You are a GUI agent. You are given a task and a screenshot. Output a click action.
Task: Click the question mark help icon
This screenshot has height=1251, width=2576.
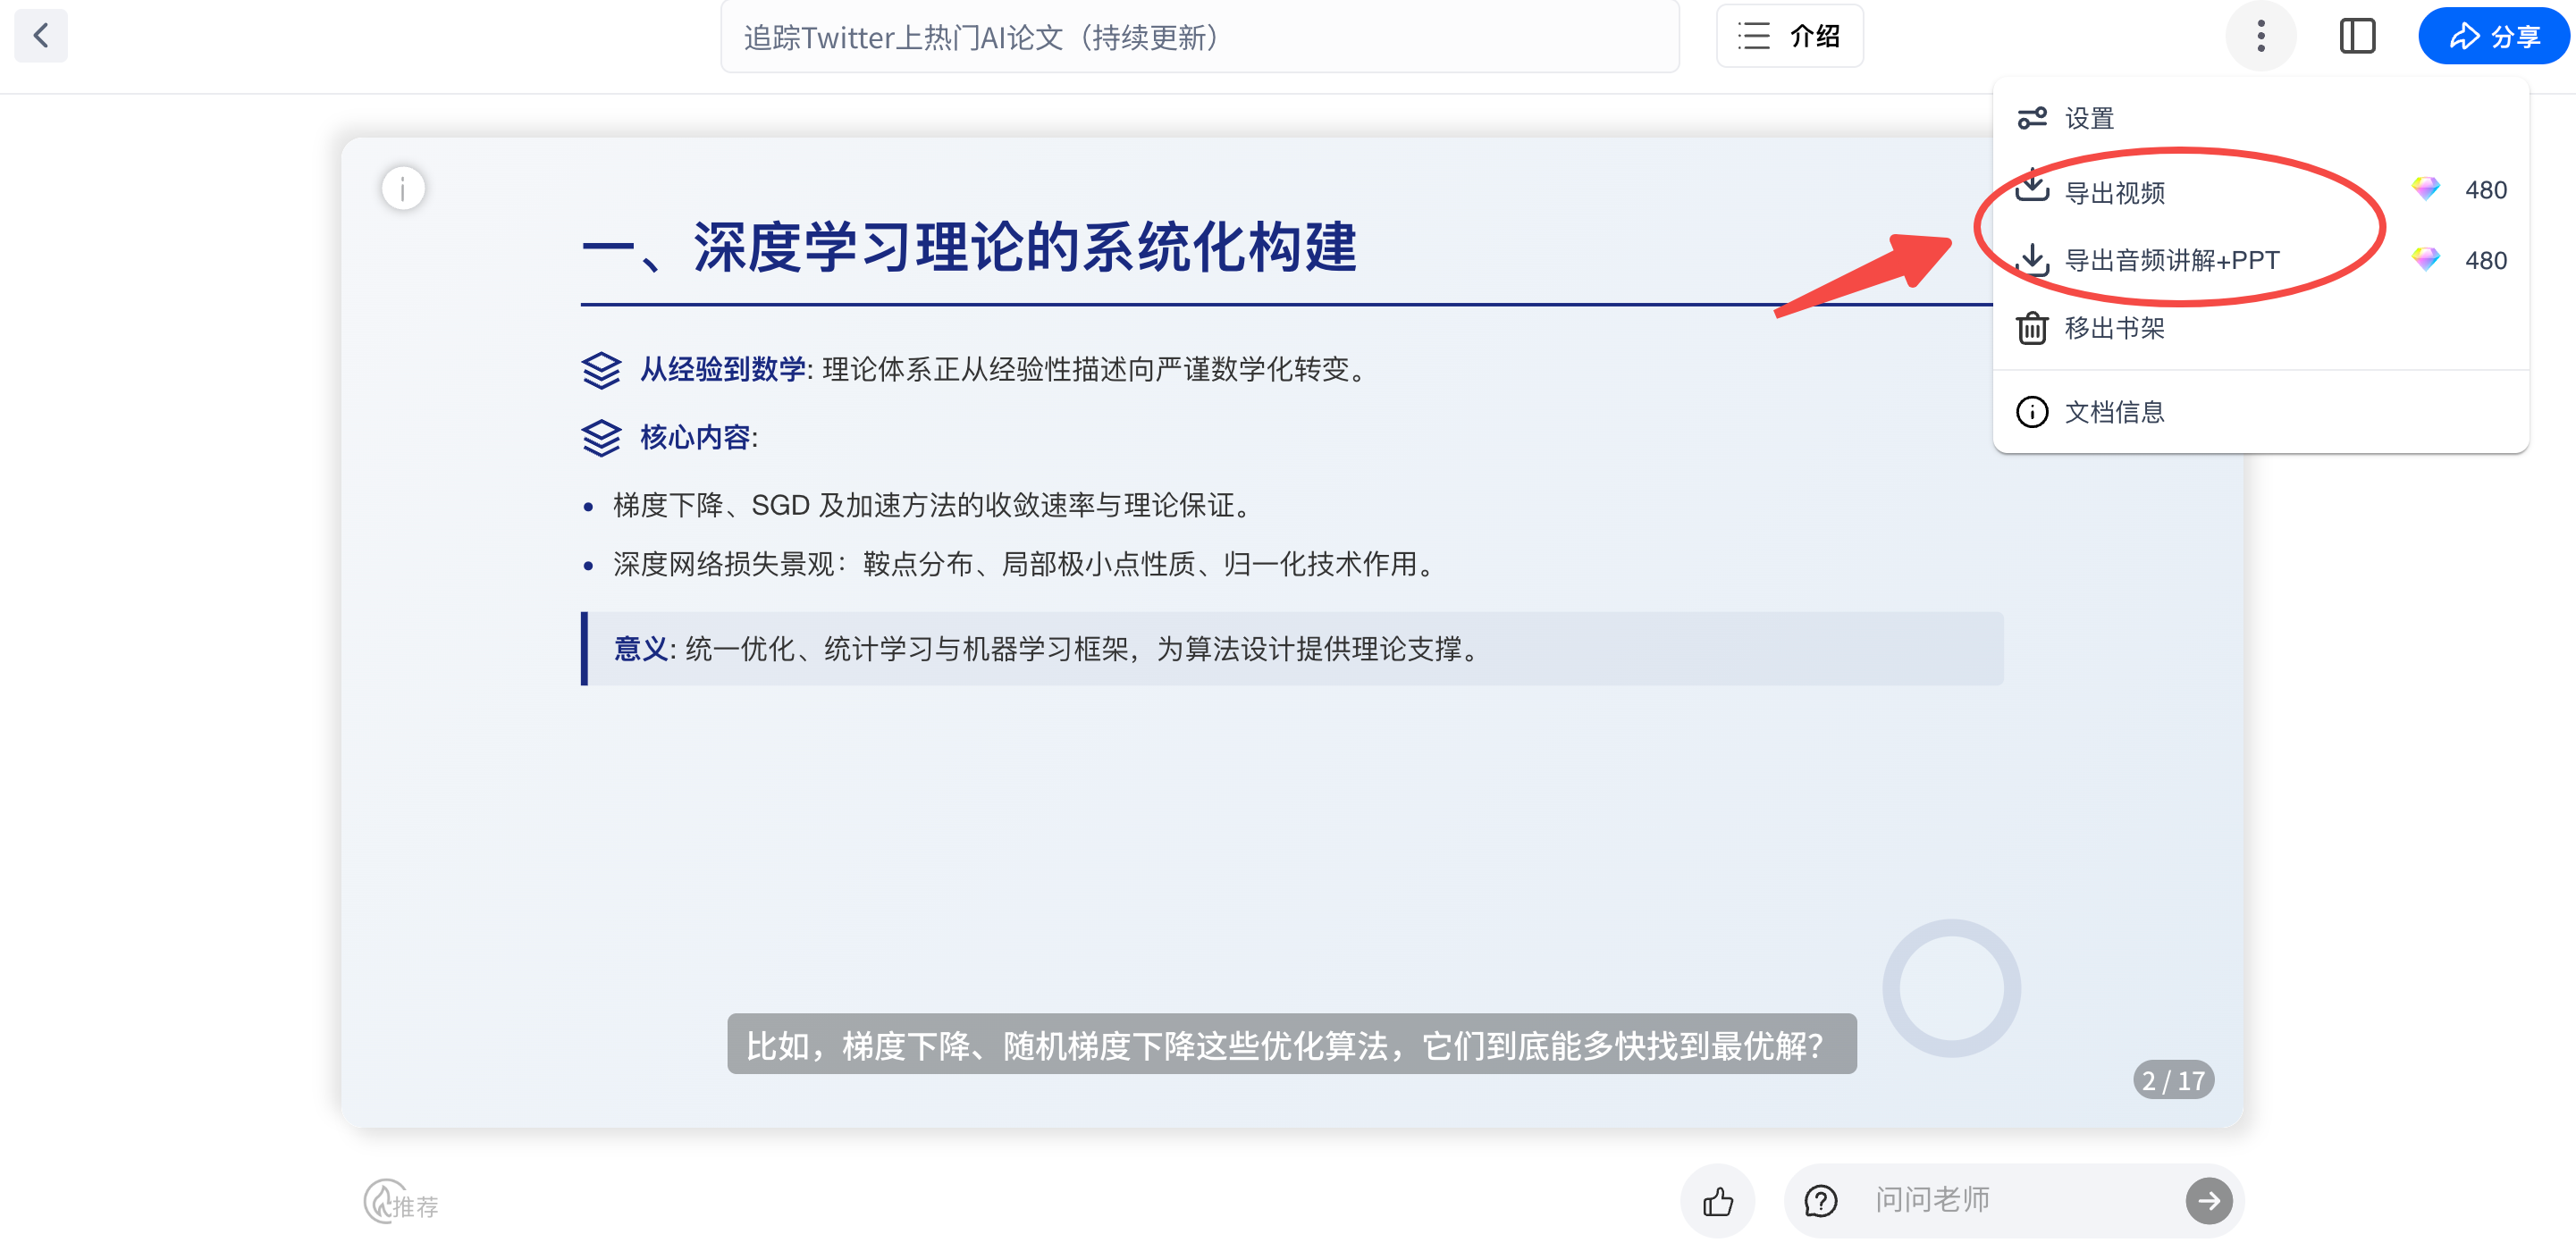point(1820,1200)
